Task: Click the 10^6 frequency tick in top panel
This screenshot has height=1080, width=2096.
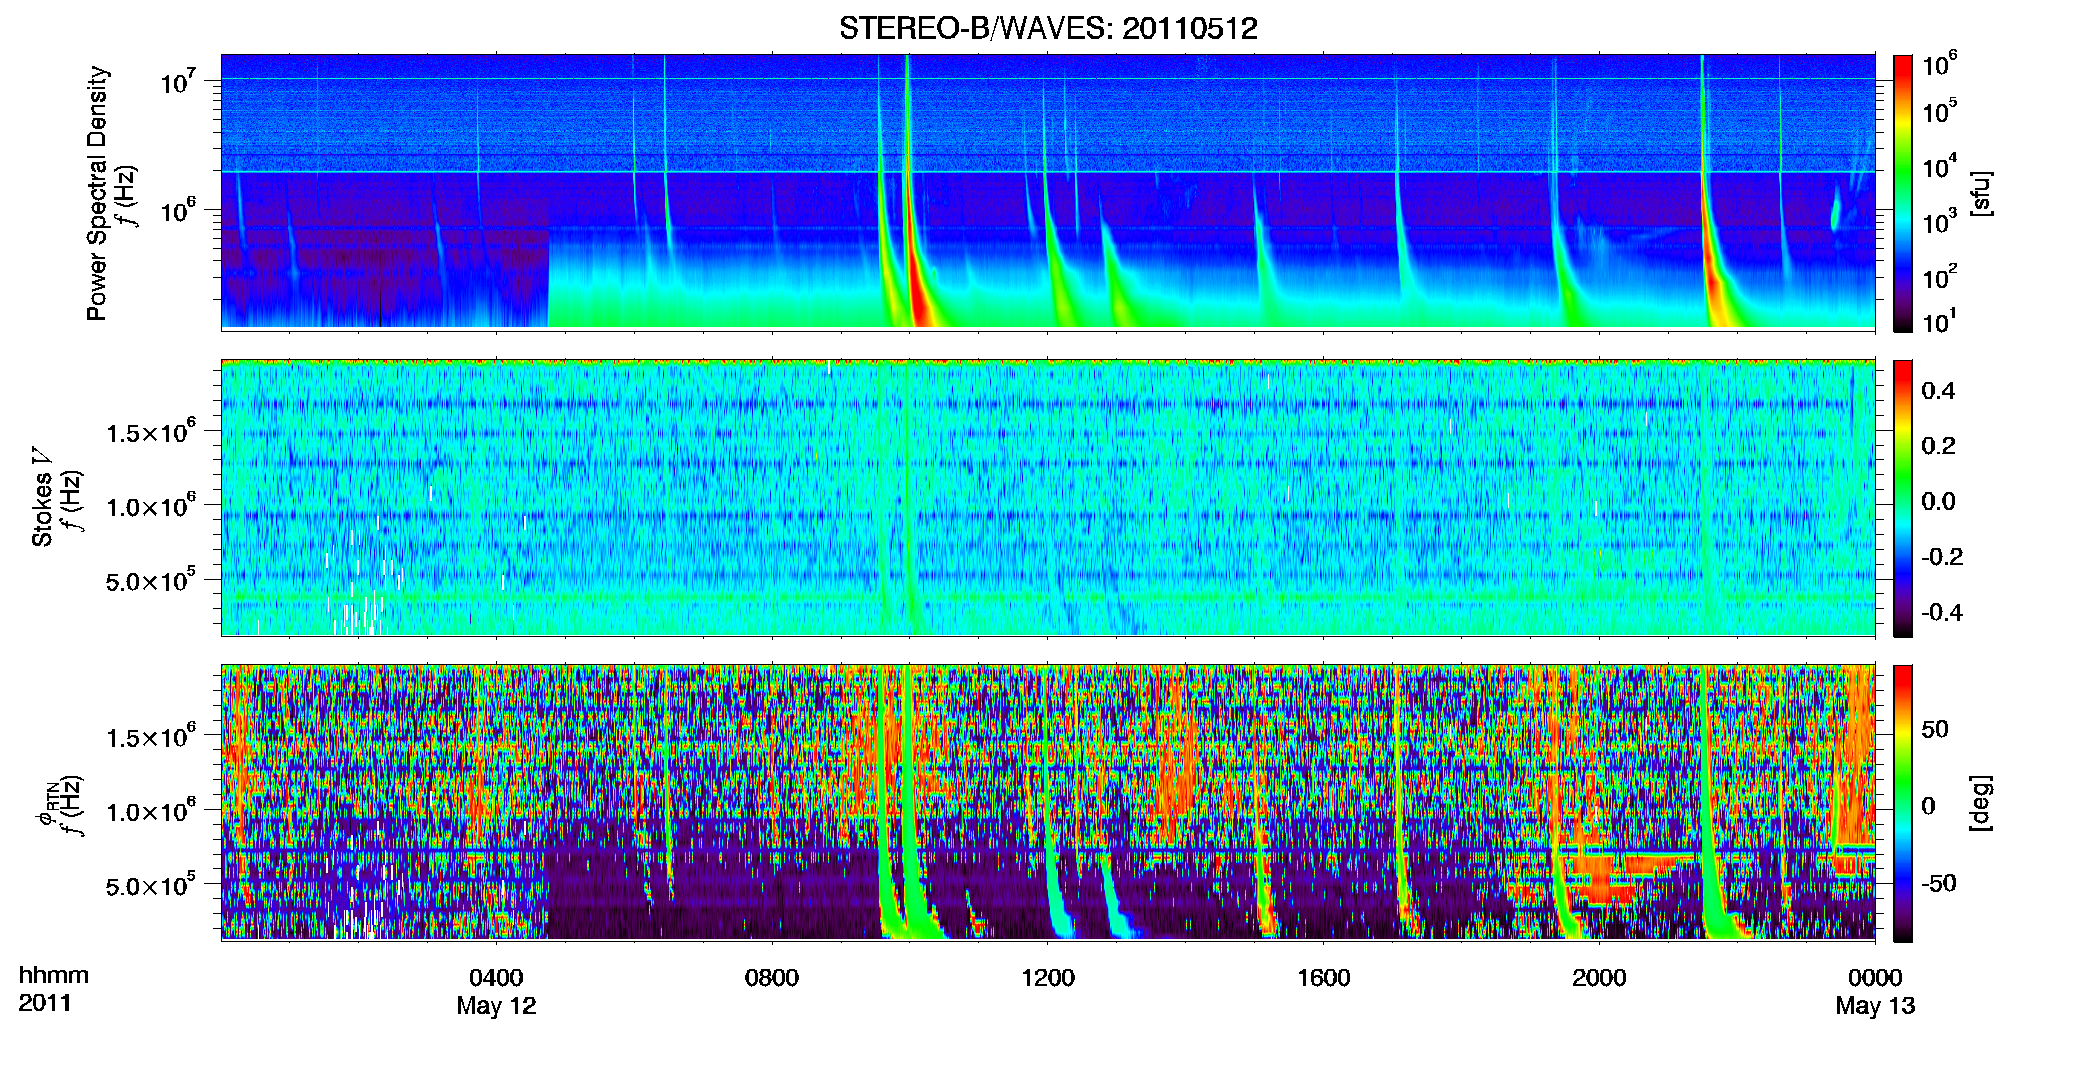Action: click(x=178, y=211)
